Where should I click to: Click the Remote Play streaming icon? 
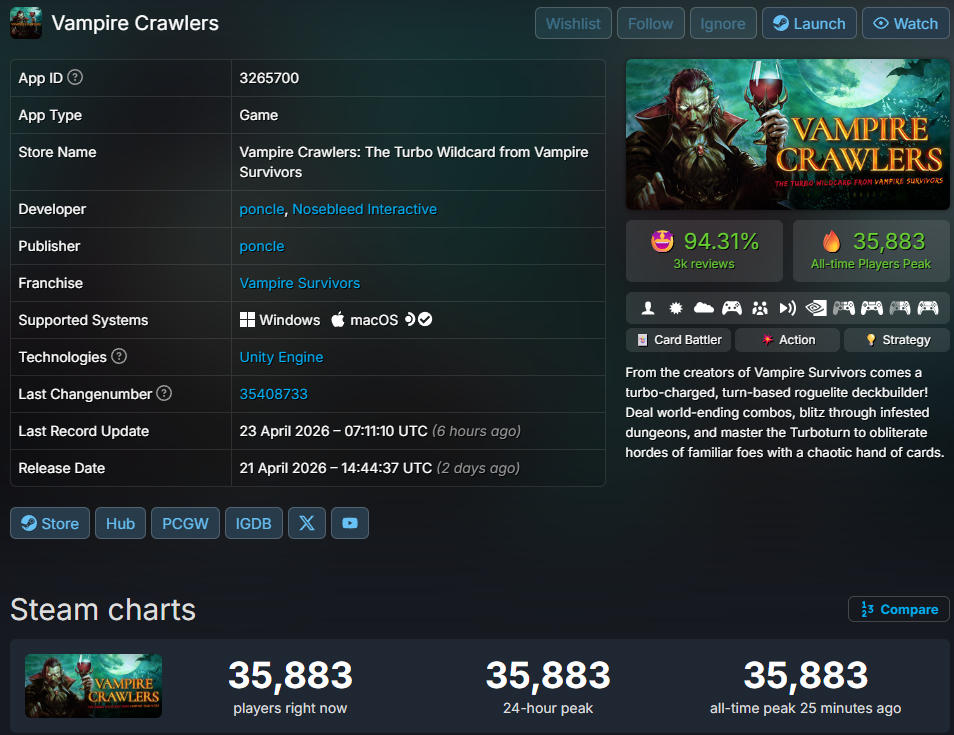pos(788,308)
